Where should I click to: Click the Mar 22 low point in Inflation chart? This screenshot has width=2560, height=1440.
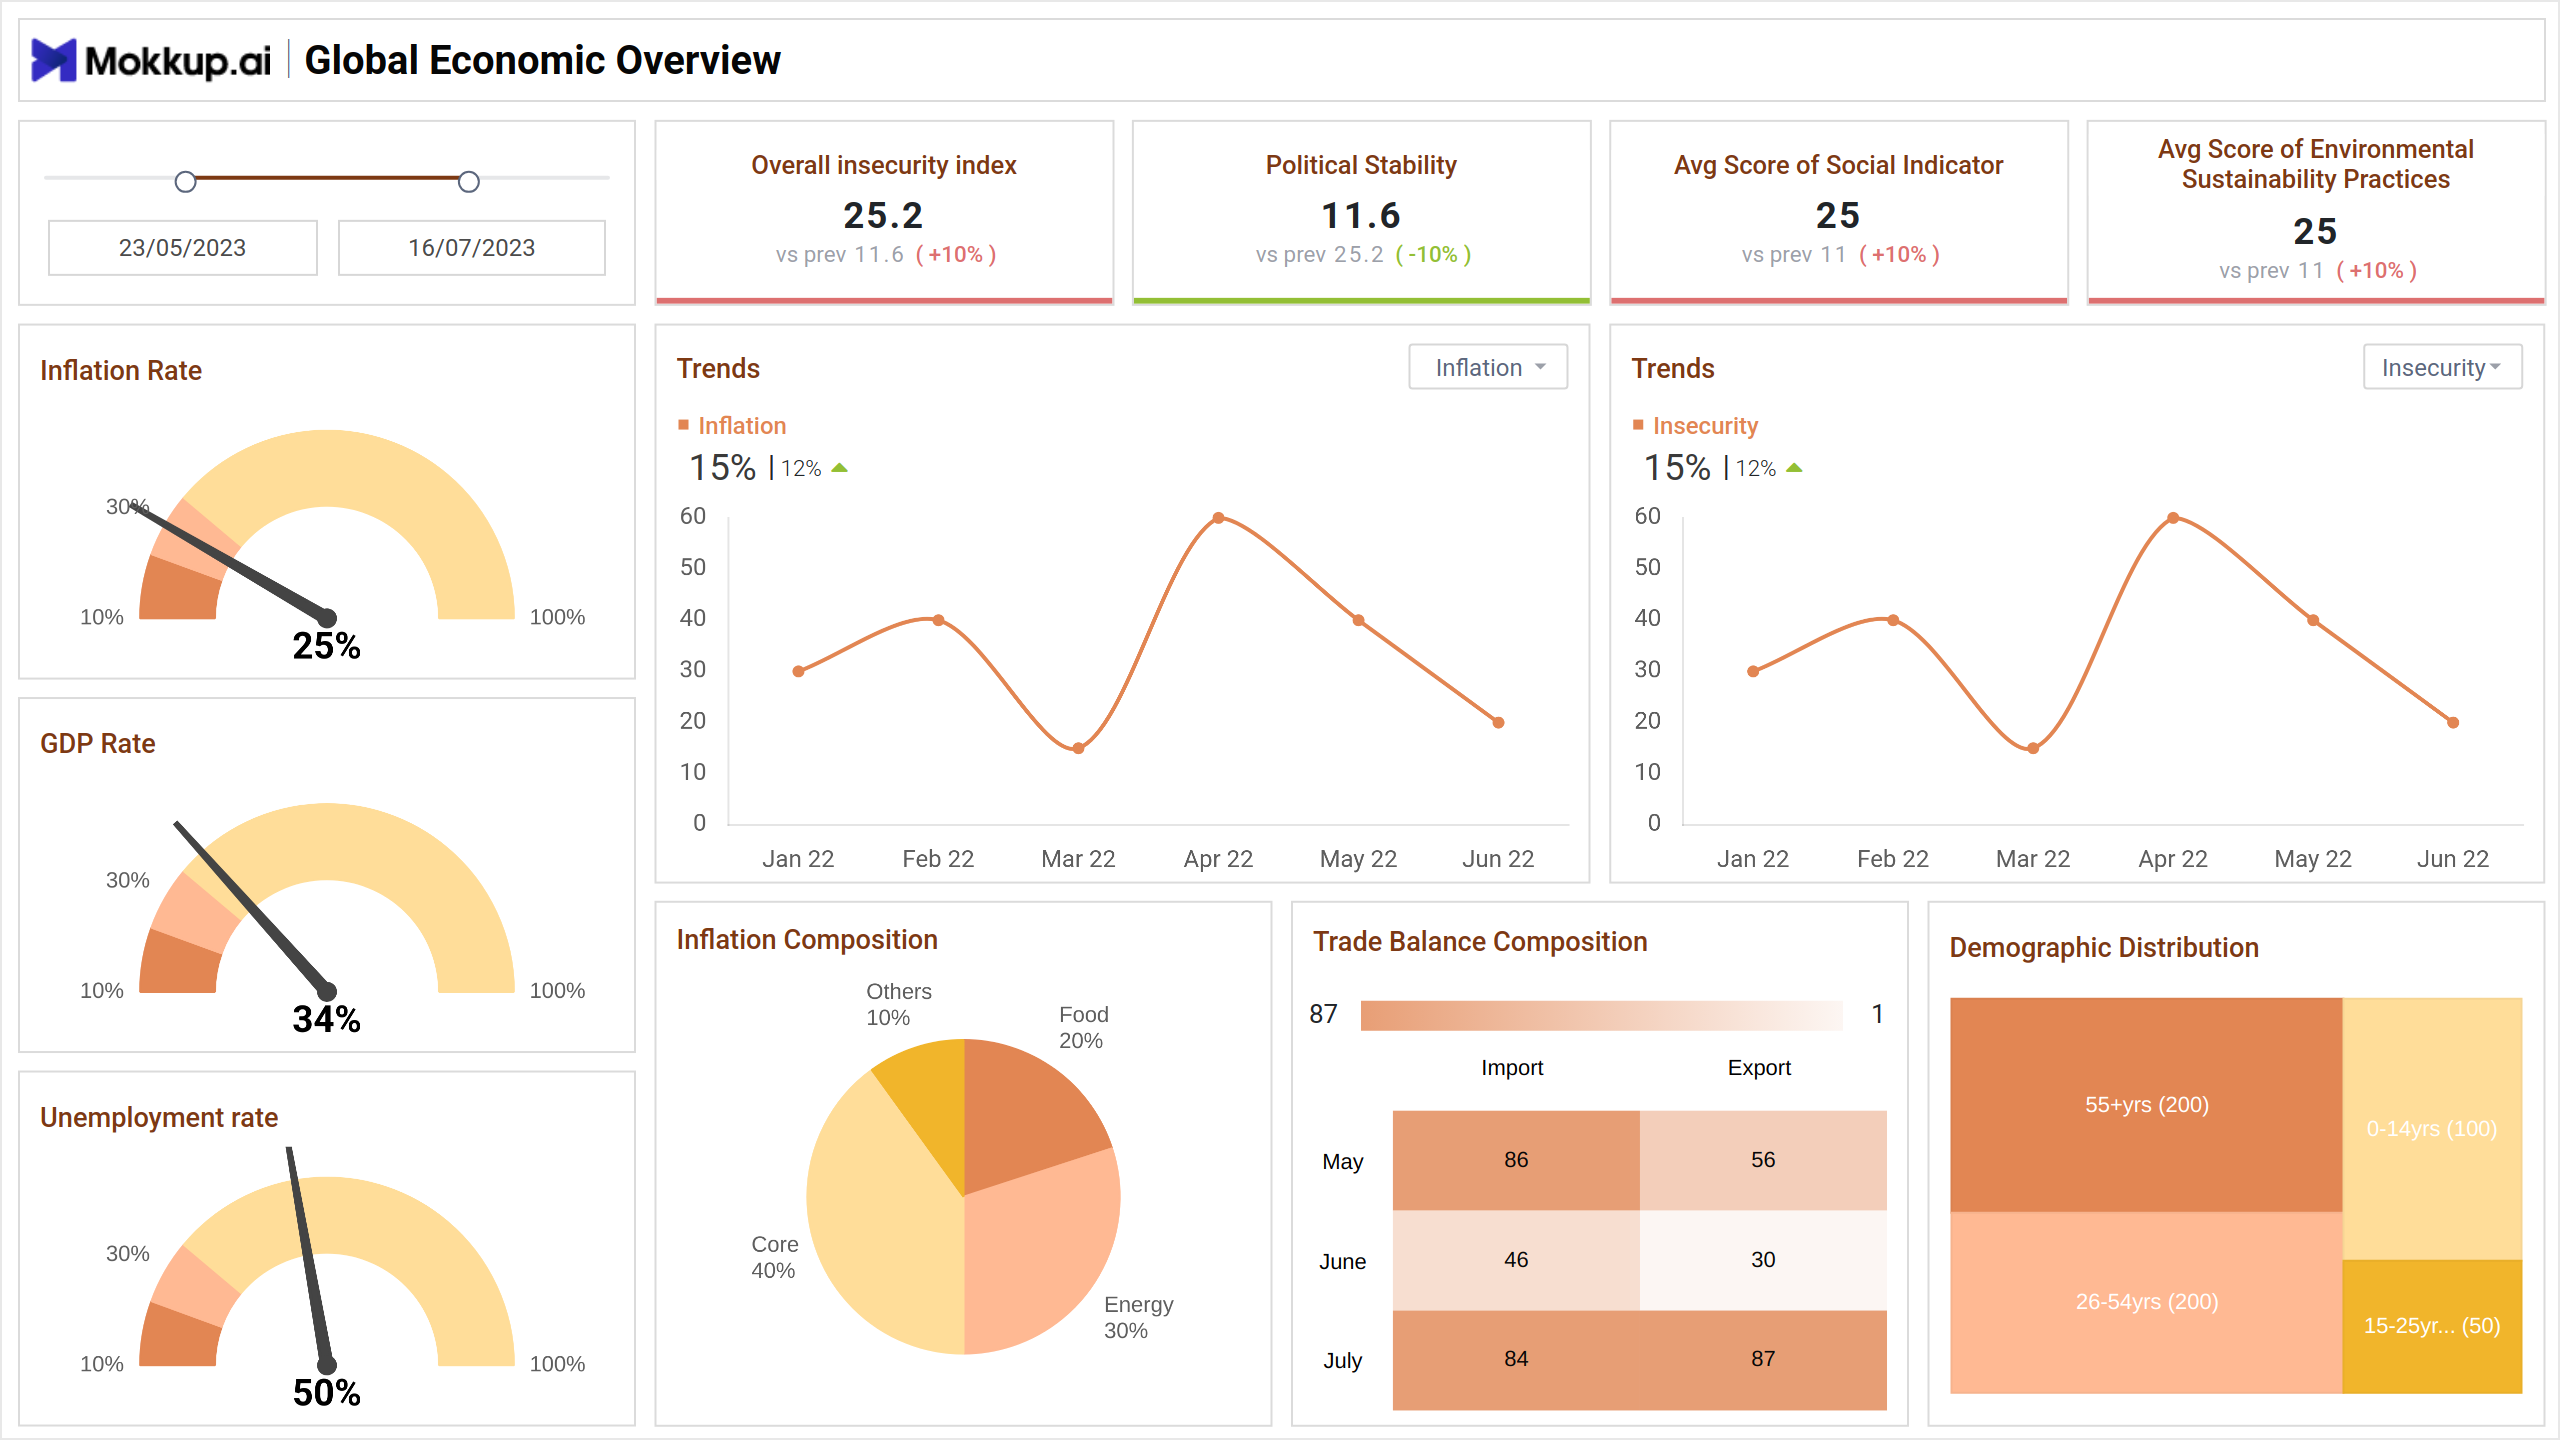pos(1078,748)
